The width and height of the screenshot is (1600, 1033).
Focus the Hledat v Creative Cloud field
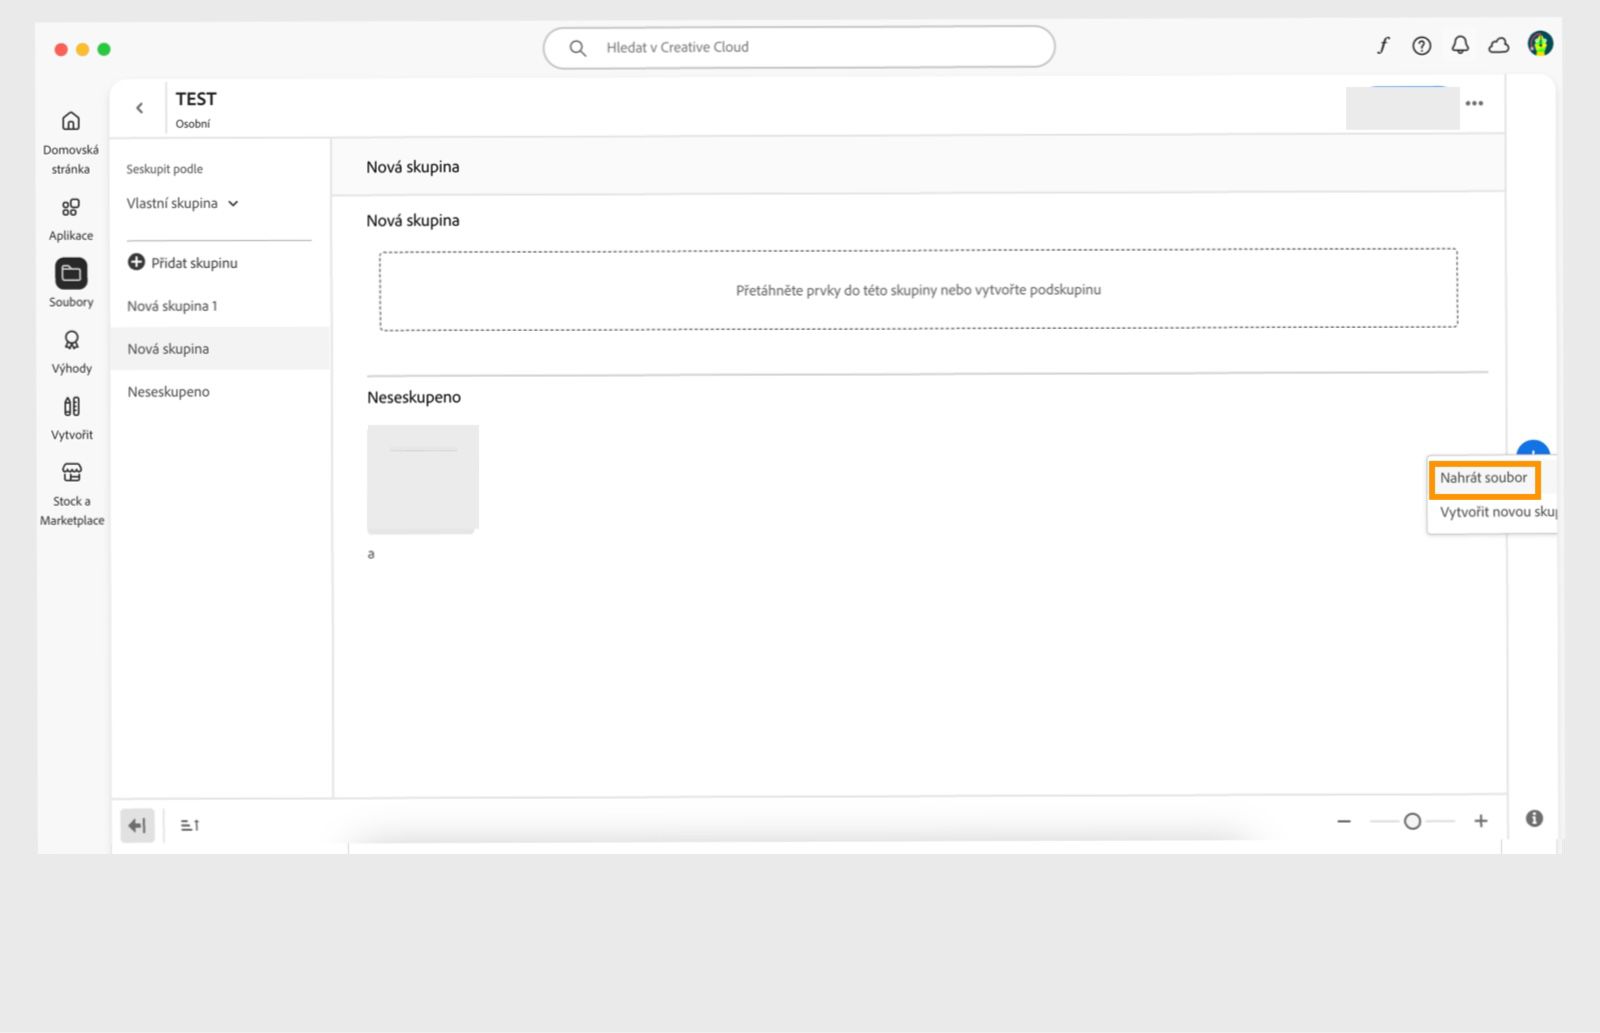coord(799,47)
